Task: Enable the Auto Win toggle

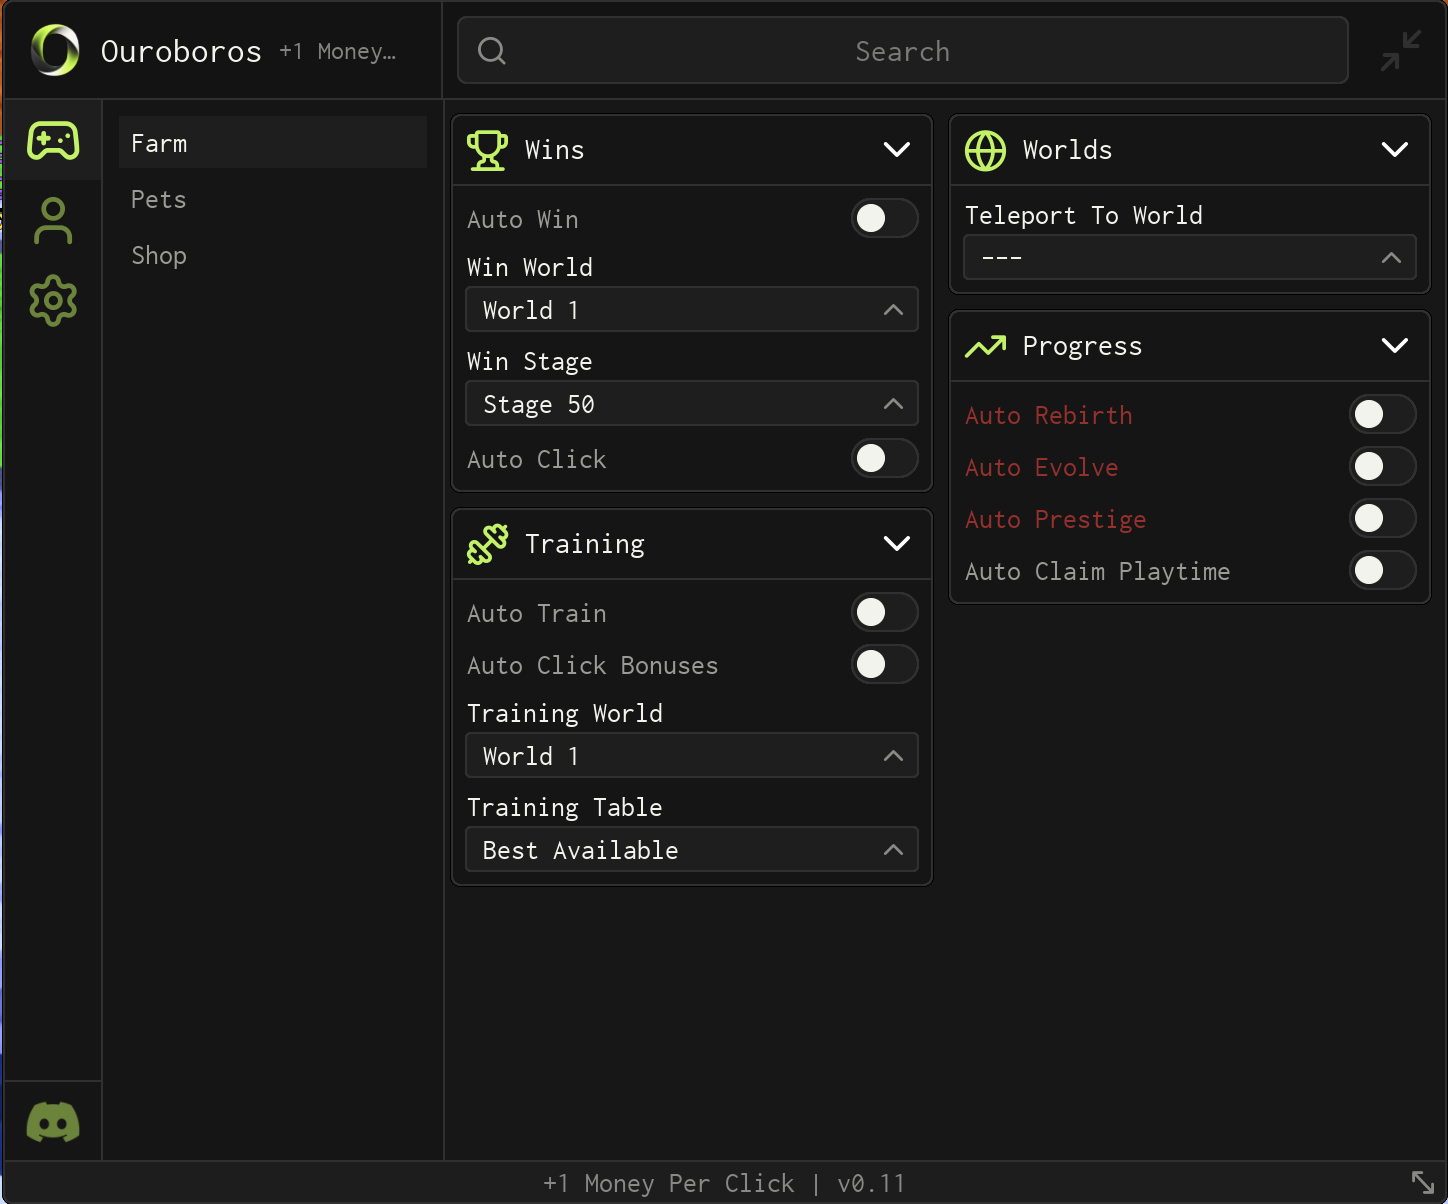Action: (885, 219)
